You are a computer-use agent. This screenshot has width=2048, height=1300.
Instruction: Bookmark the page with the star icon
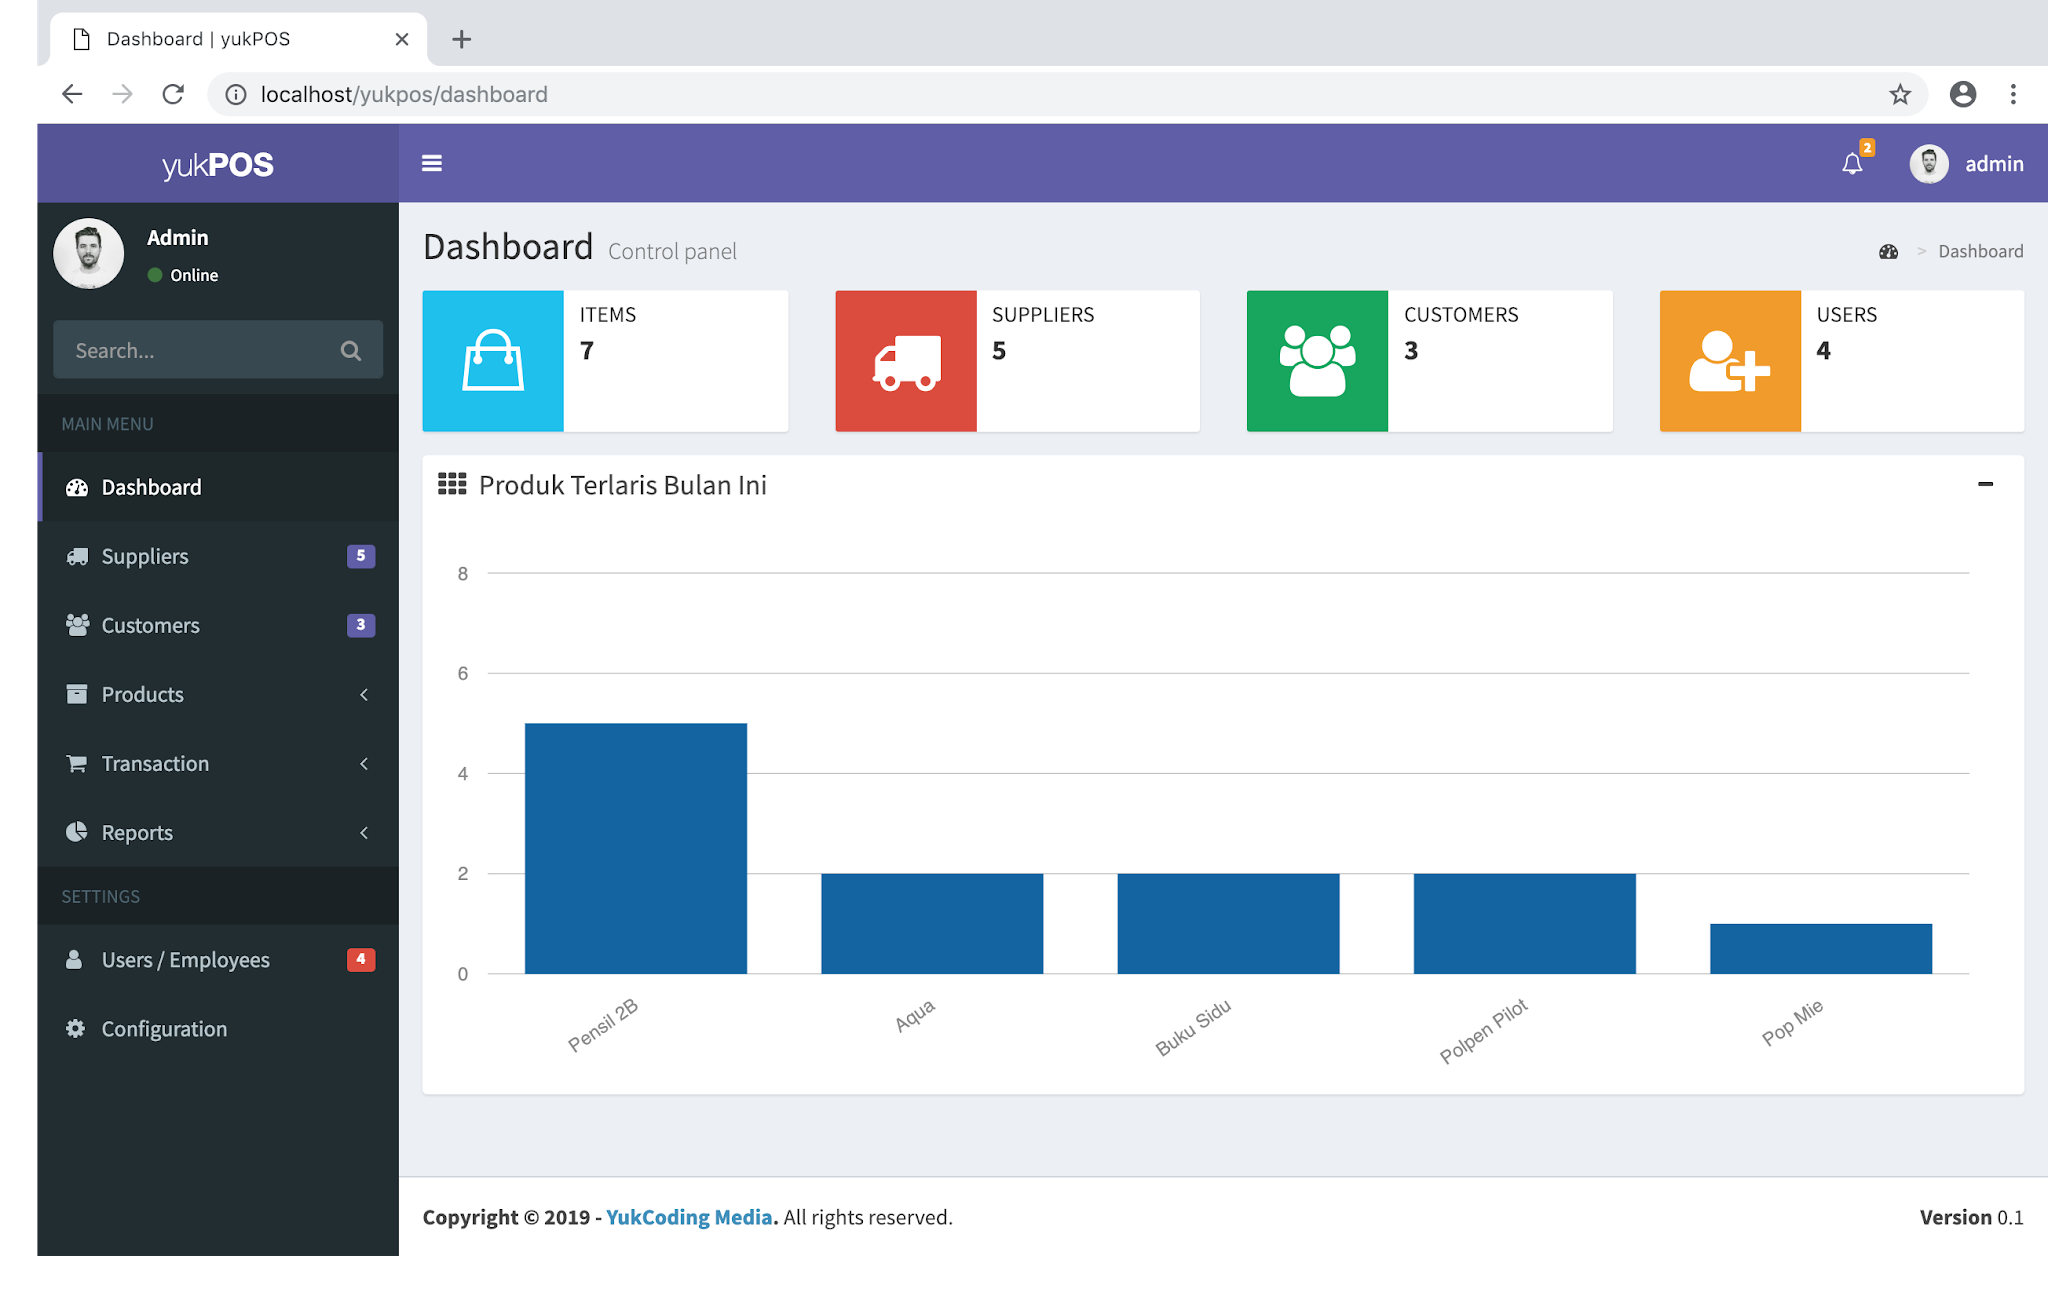1899,94
